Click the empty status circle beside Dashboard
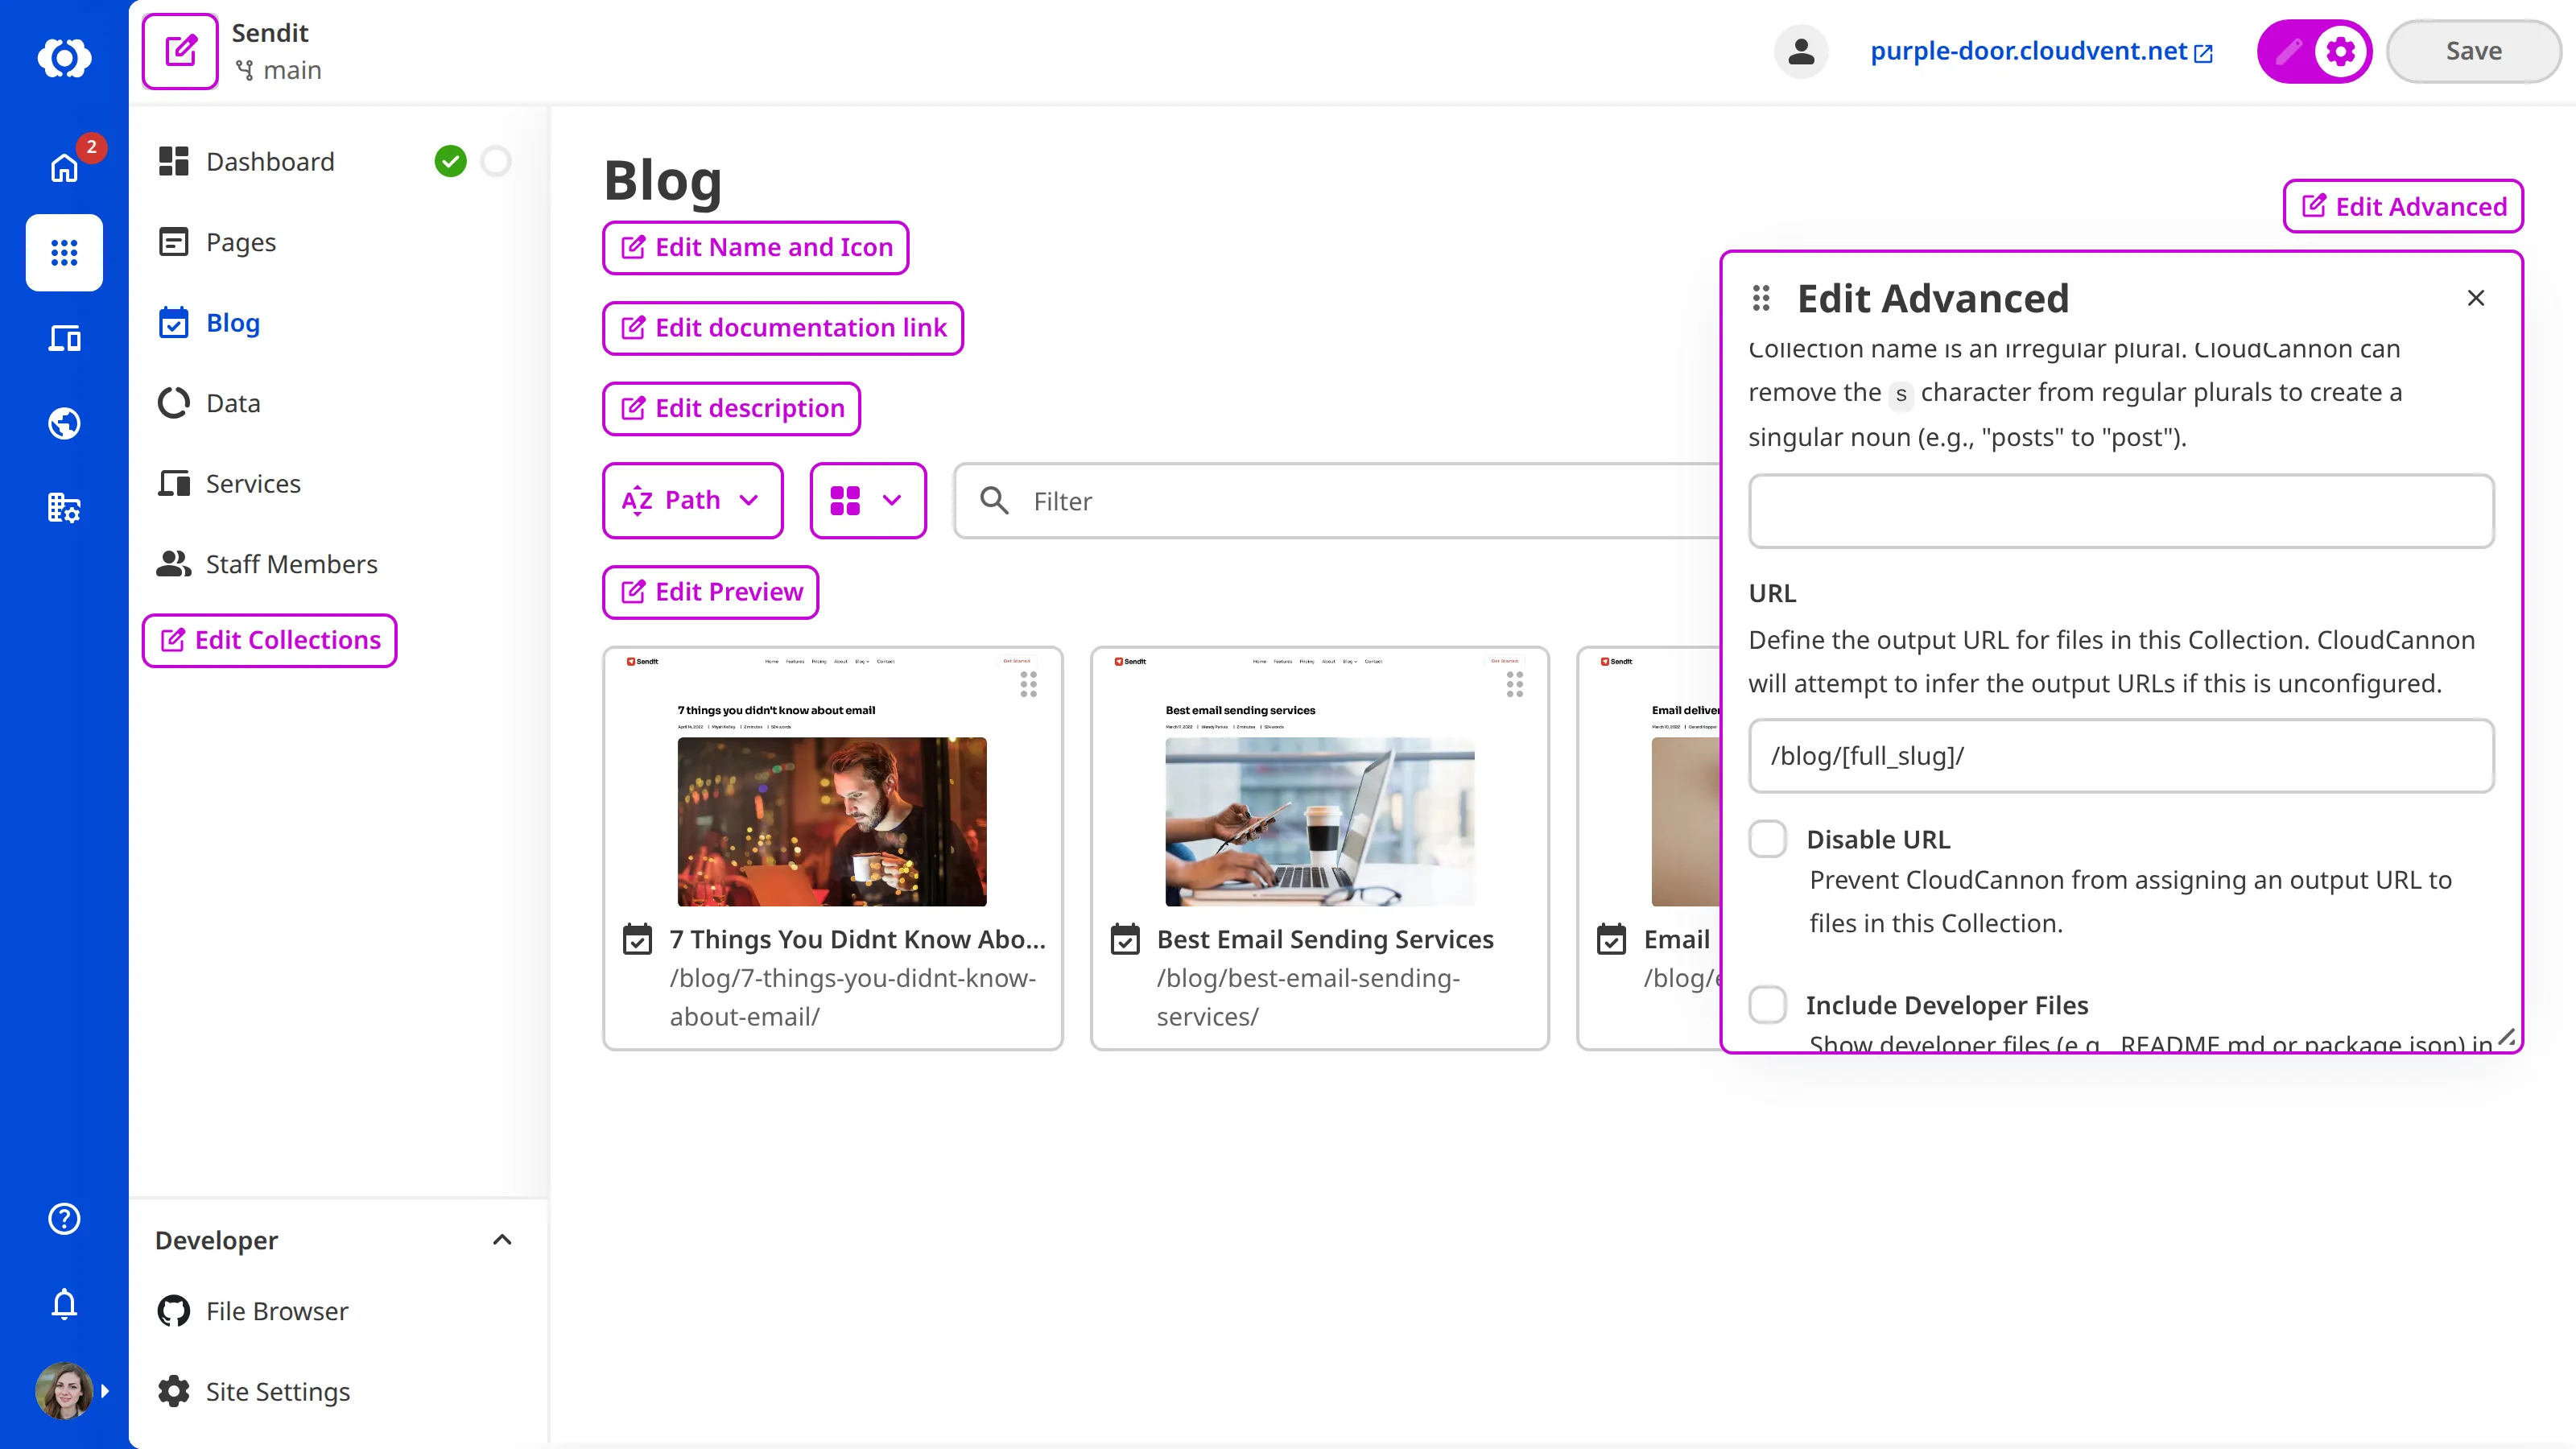 496,161
